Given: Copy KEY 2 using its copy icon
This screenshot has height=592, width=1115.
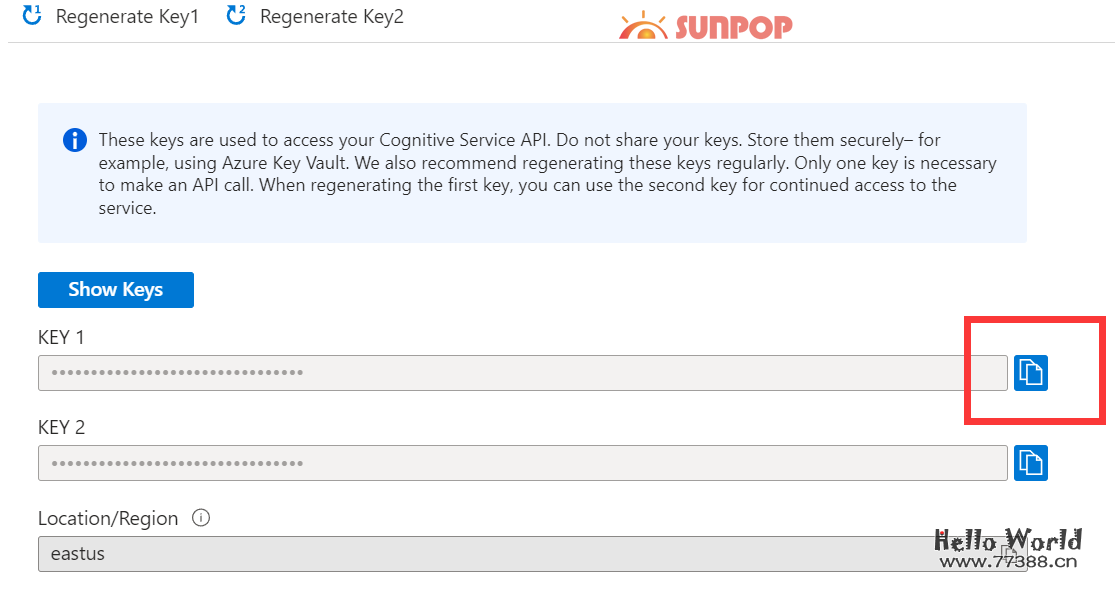Looking at the screenshot, I should [x=1030, y=463].
